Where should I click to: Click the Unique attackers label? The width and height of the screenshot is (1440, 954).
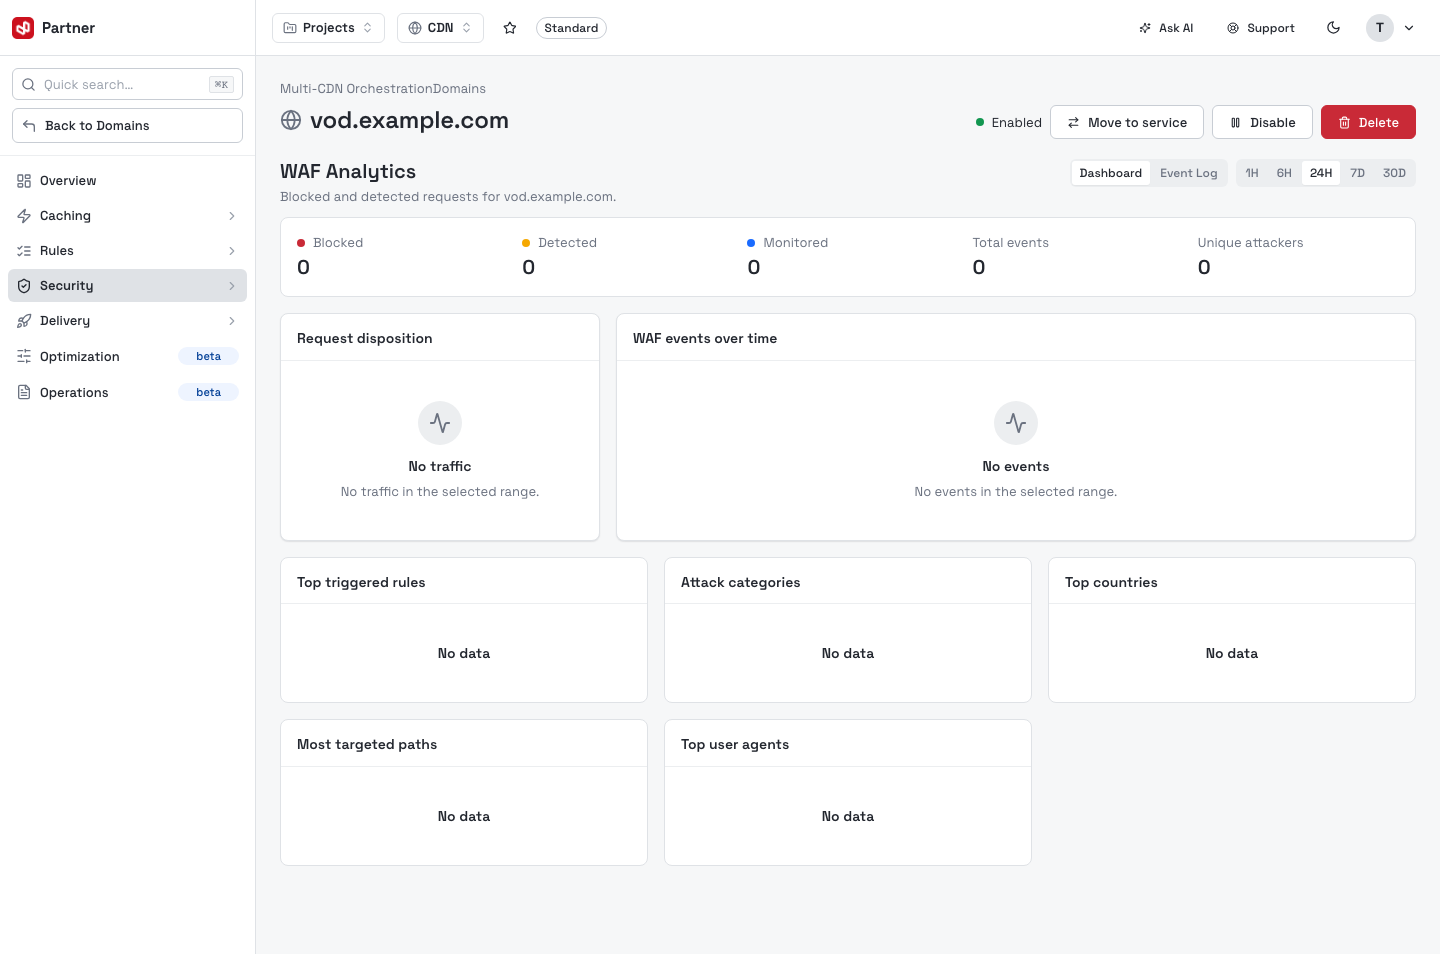point(1250,243)
